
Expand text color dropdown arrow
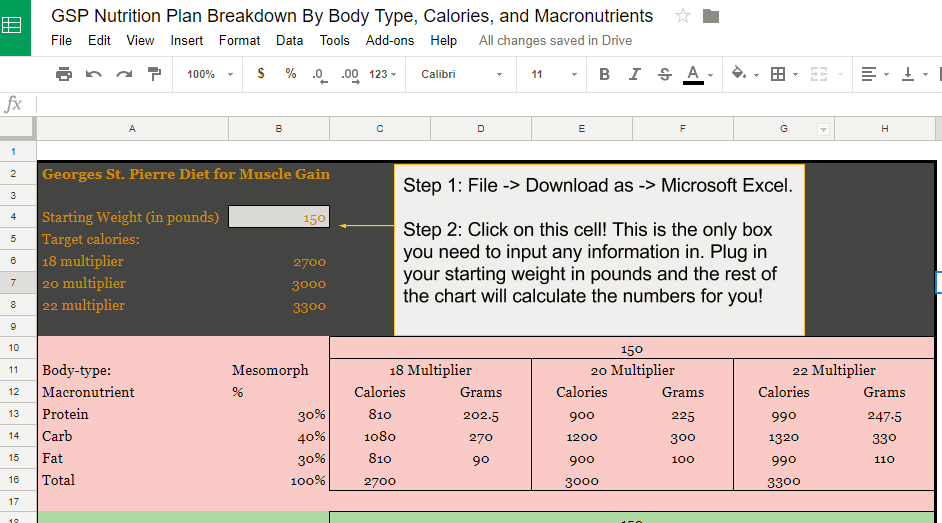coord(711,75)
